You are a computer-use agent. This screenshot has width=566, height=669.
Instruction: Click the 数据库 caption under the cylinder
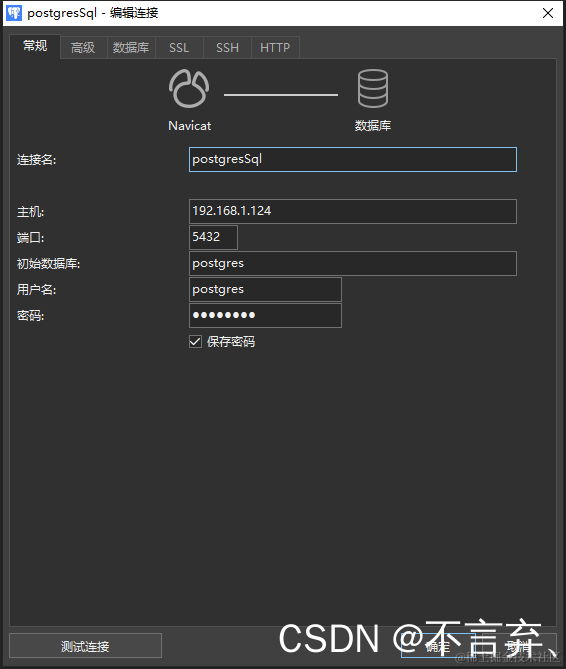pyautogui.click(x=373, y=126)
